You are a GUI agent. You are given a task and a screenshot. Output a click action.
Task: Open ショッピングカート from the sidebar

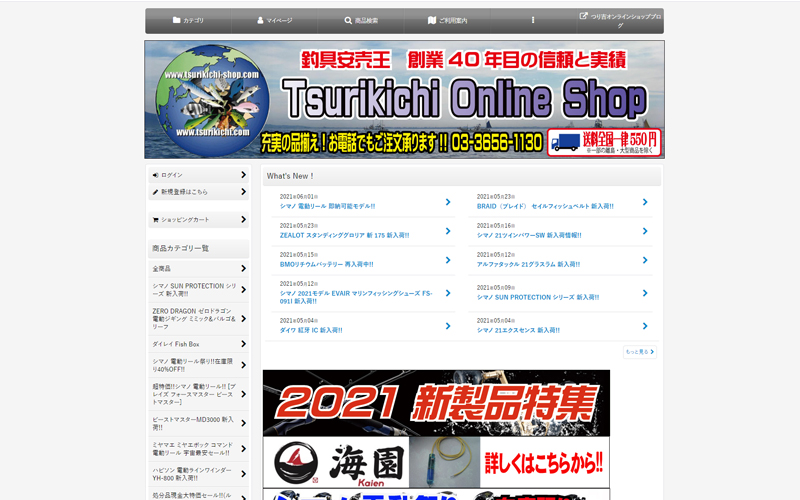(197, 219)
